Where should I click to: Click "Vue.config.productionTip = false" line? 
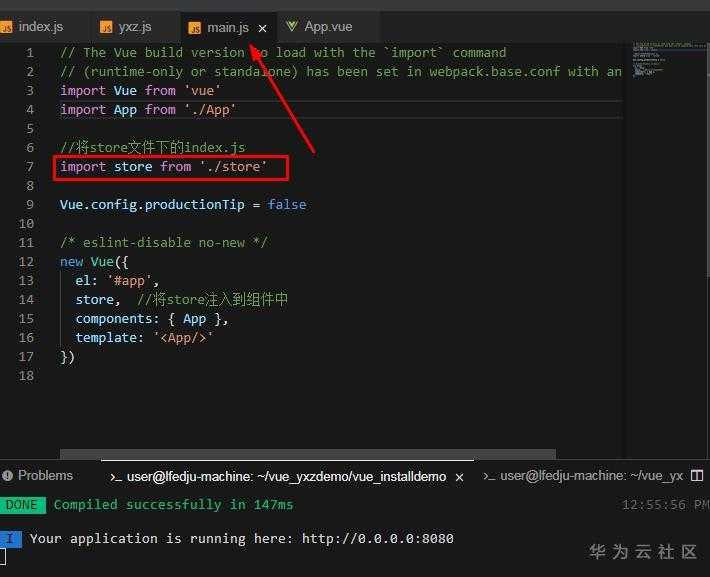(x=183, y=205)
